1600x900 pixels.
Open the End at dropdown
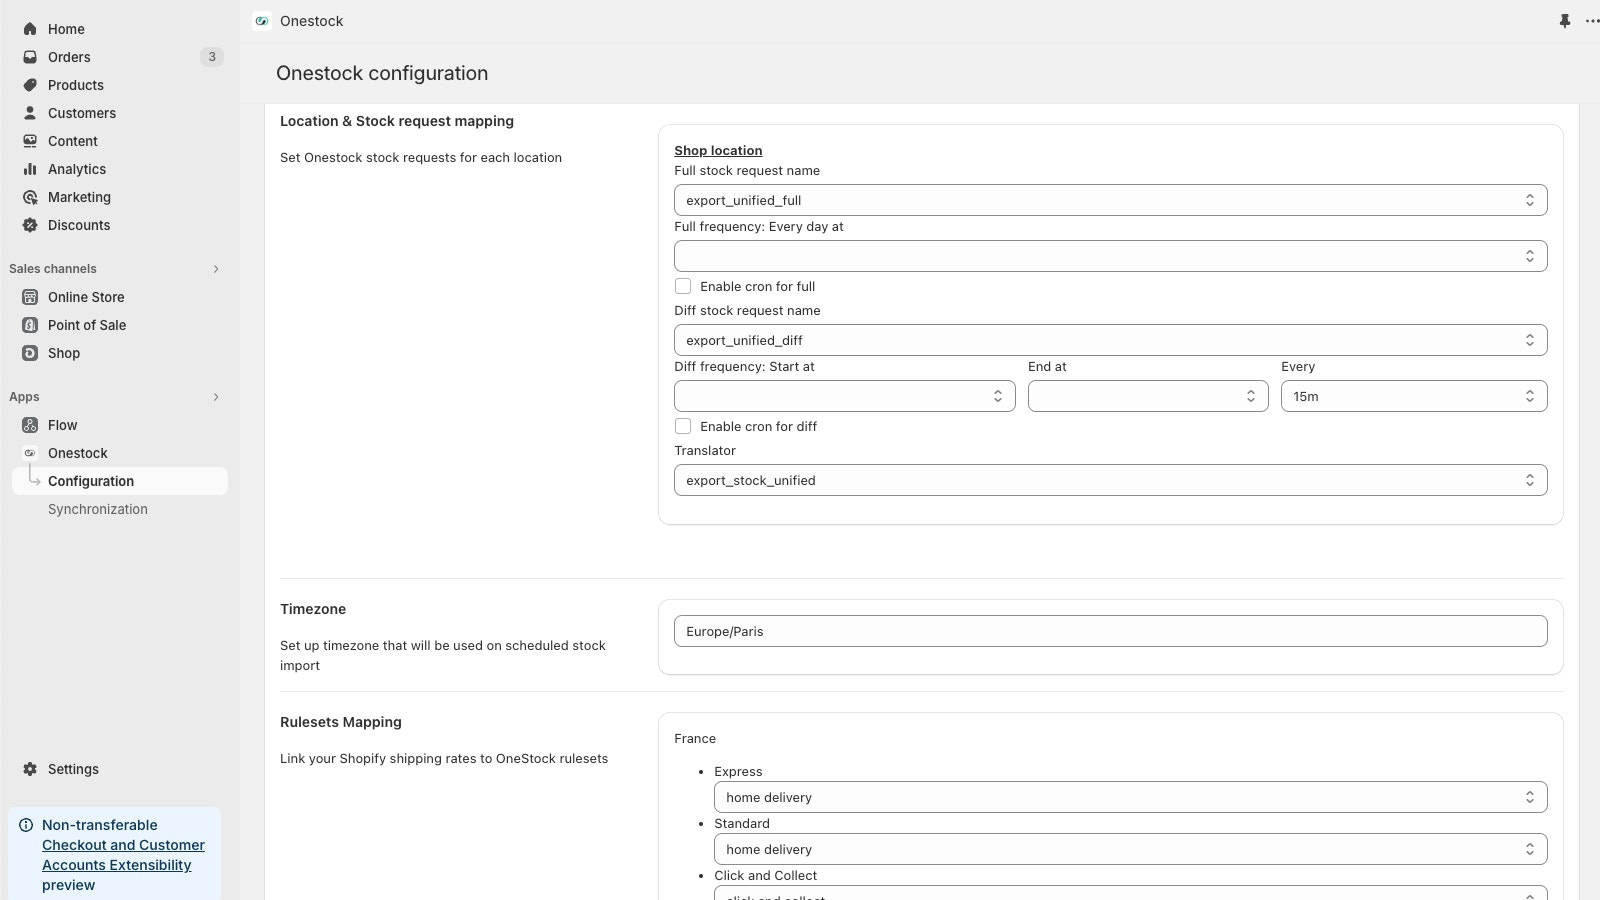[x=1148, y=396]
